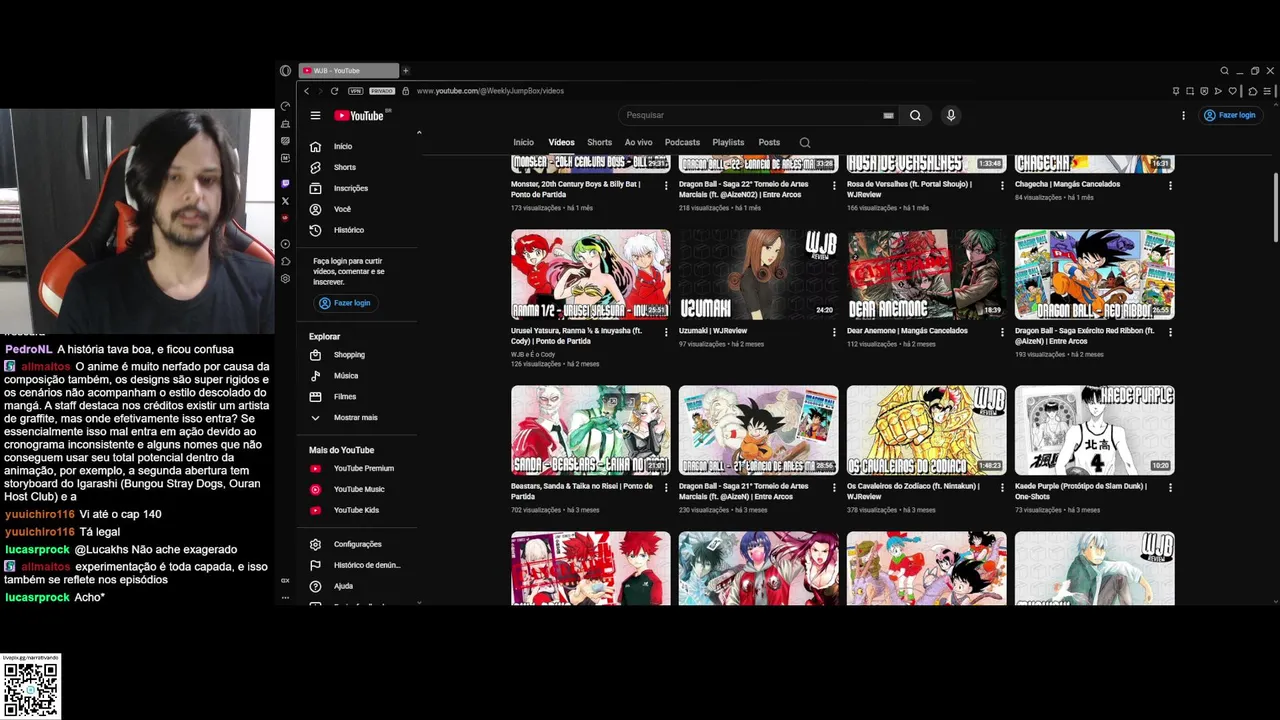Open the Kaede Purple video thumbnail
The height and width of the screenshot is (720, 1280).
(x=1095, y=430)
